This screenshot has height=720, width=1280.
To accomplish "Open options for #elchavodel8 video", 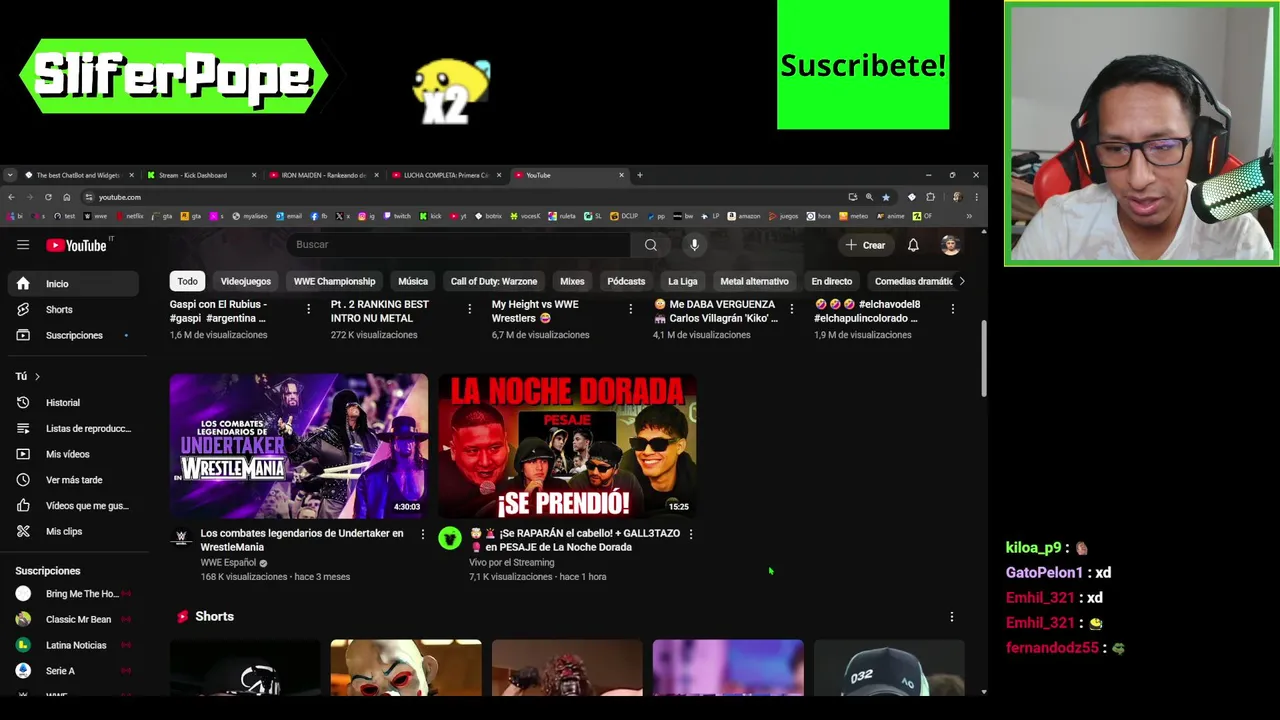I will pyautogui.click(x=952, y=309).
